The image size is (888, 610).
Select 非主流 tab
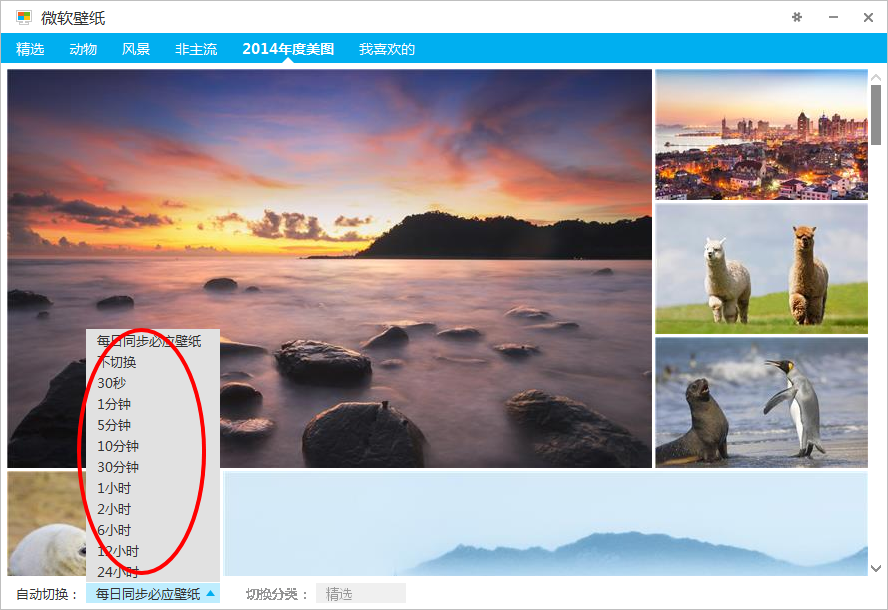pyautogui.click(x=196, y=49)
